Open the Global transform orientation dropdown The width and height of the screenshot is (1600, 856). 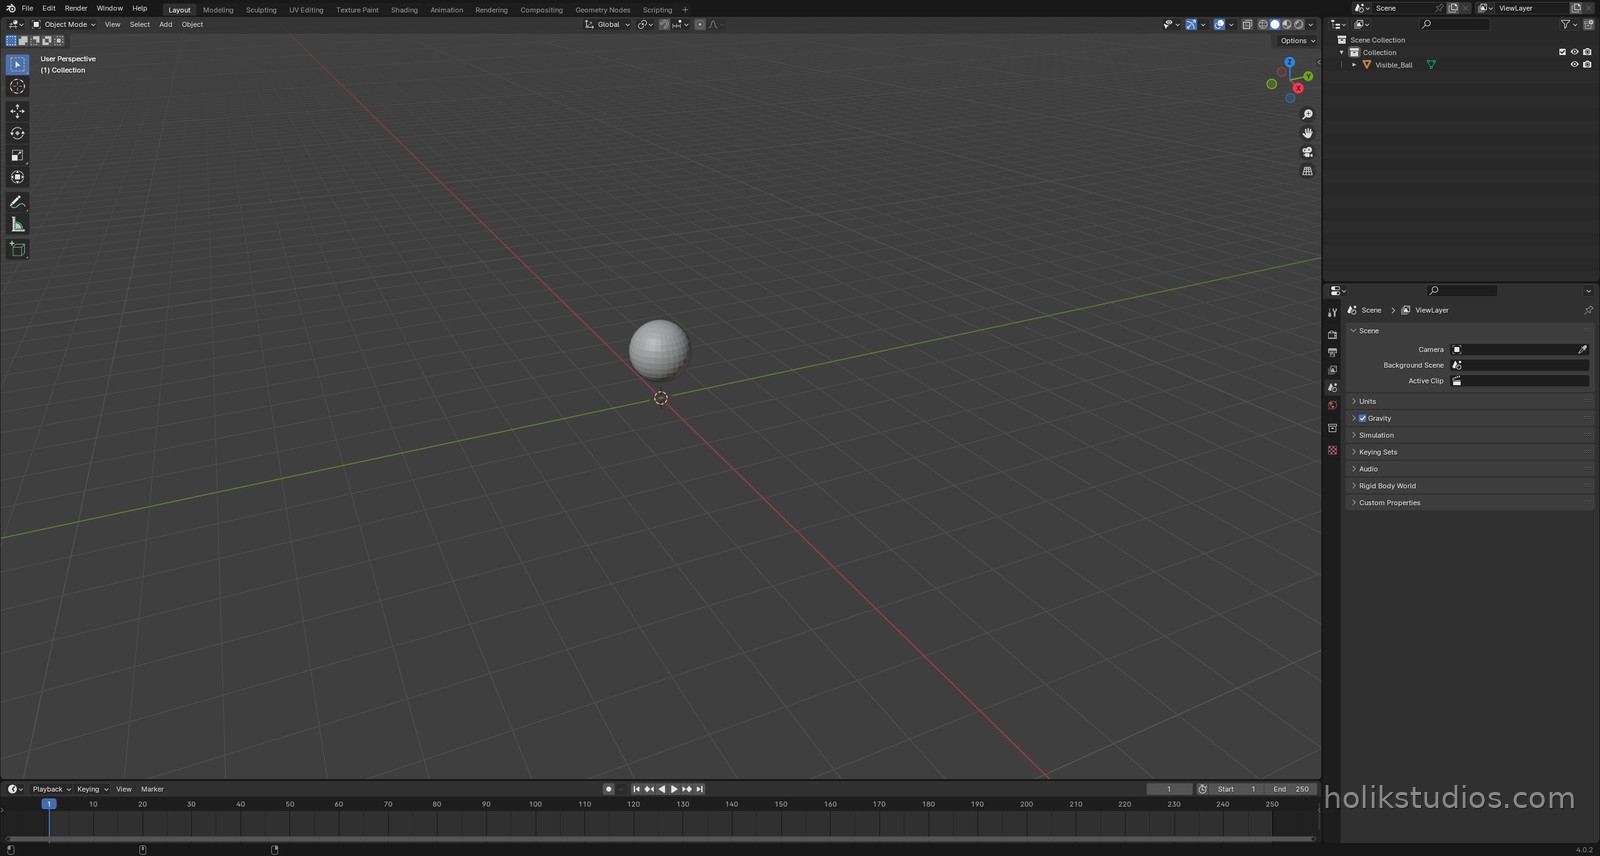click(608, 24)
